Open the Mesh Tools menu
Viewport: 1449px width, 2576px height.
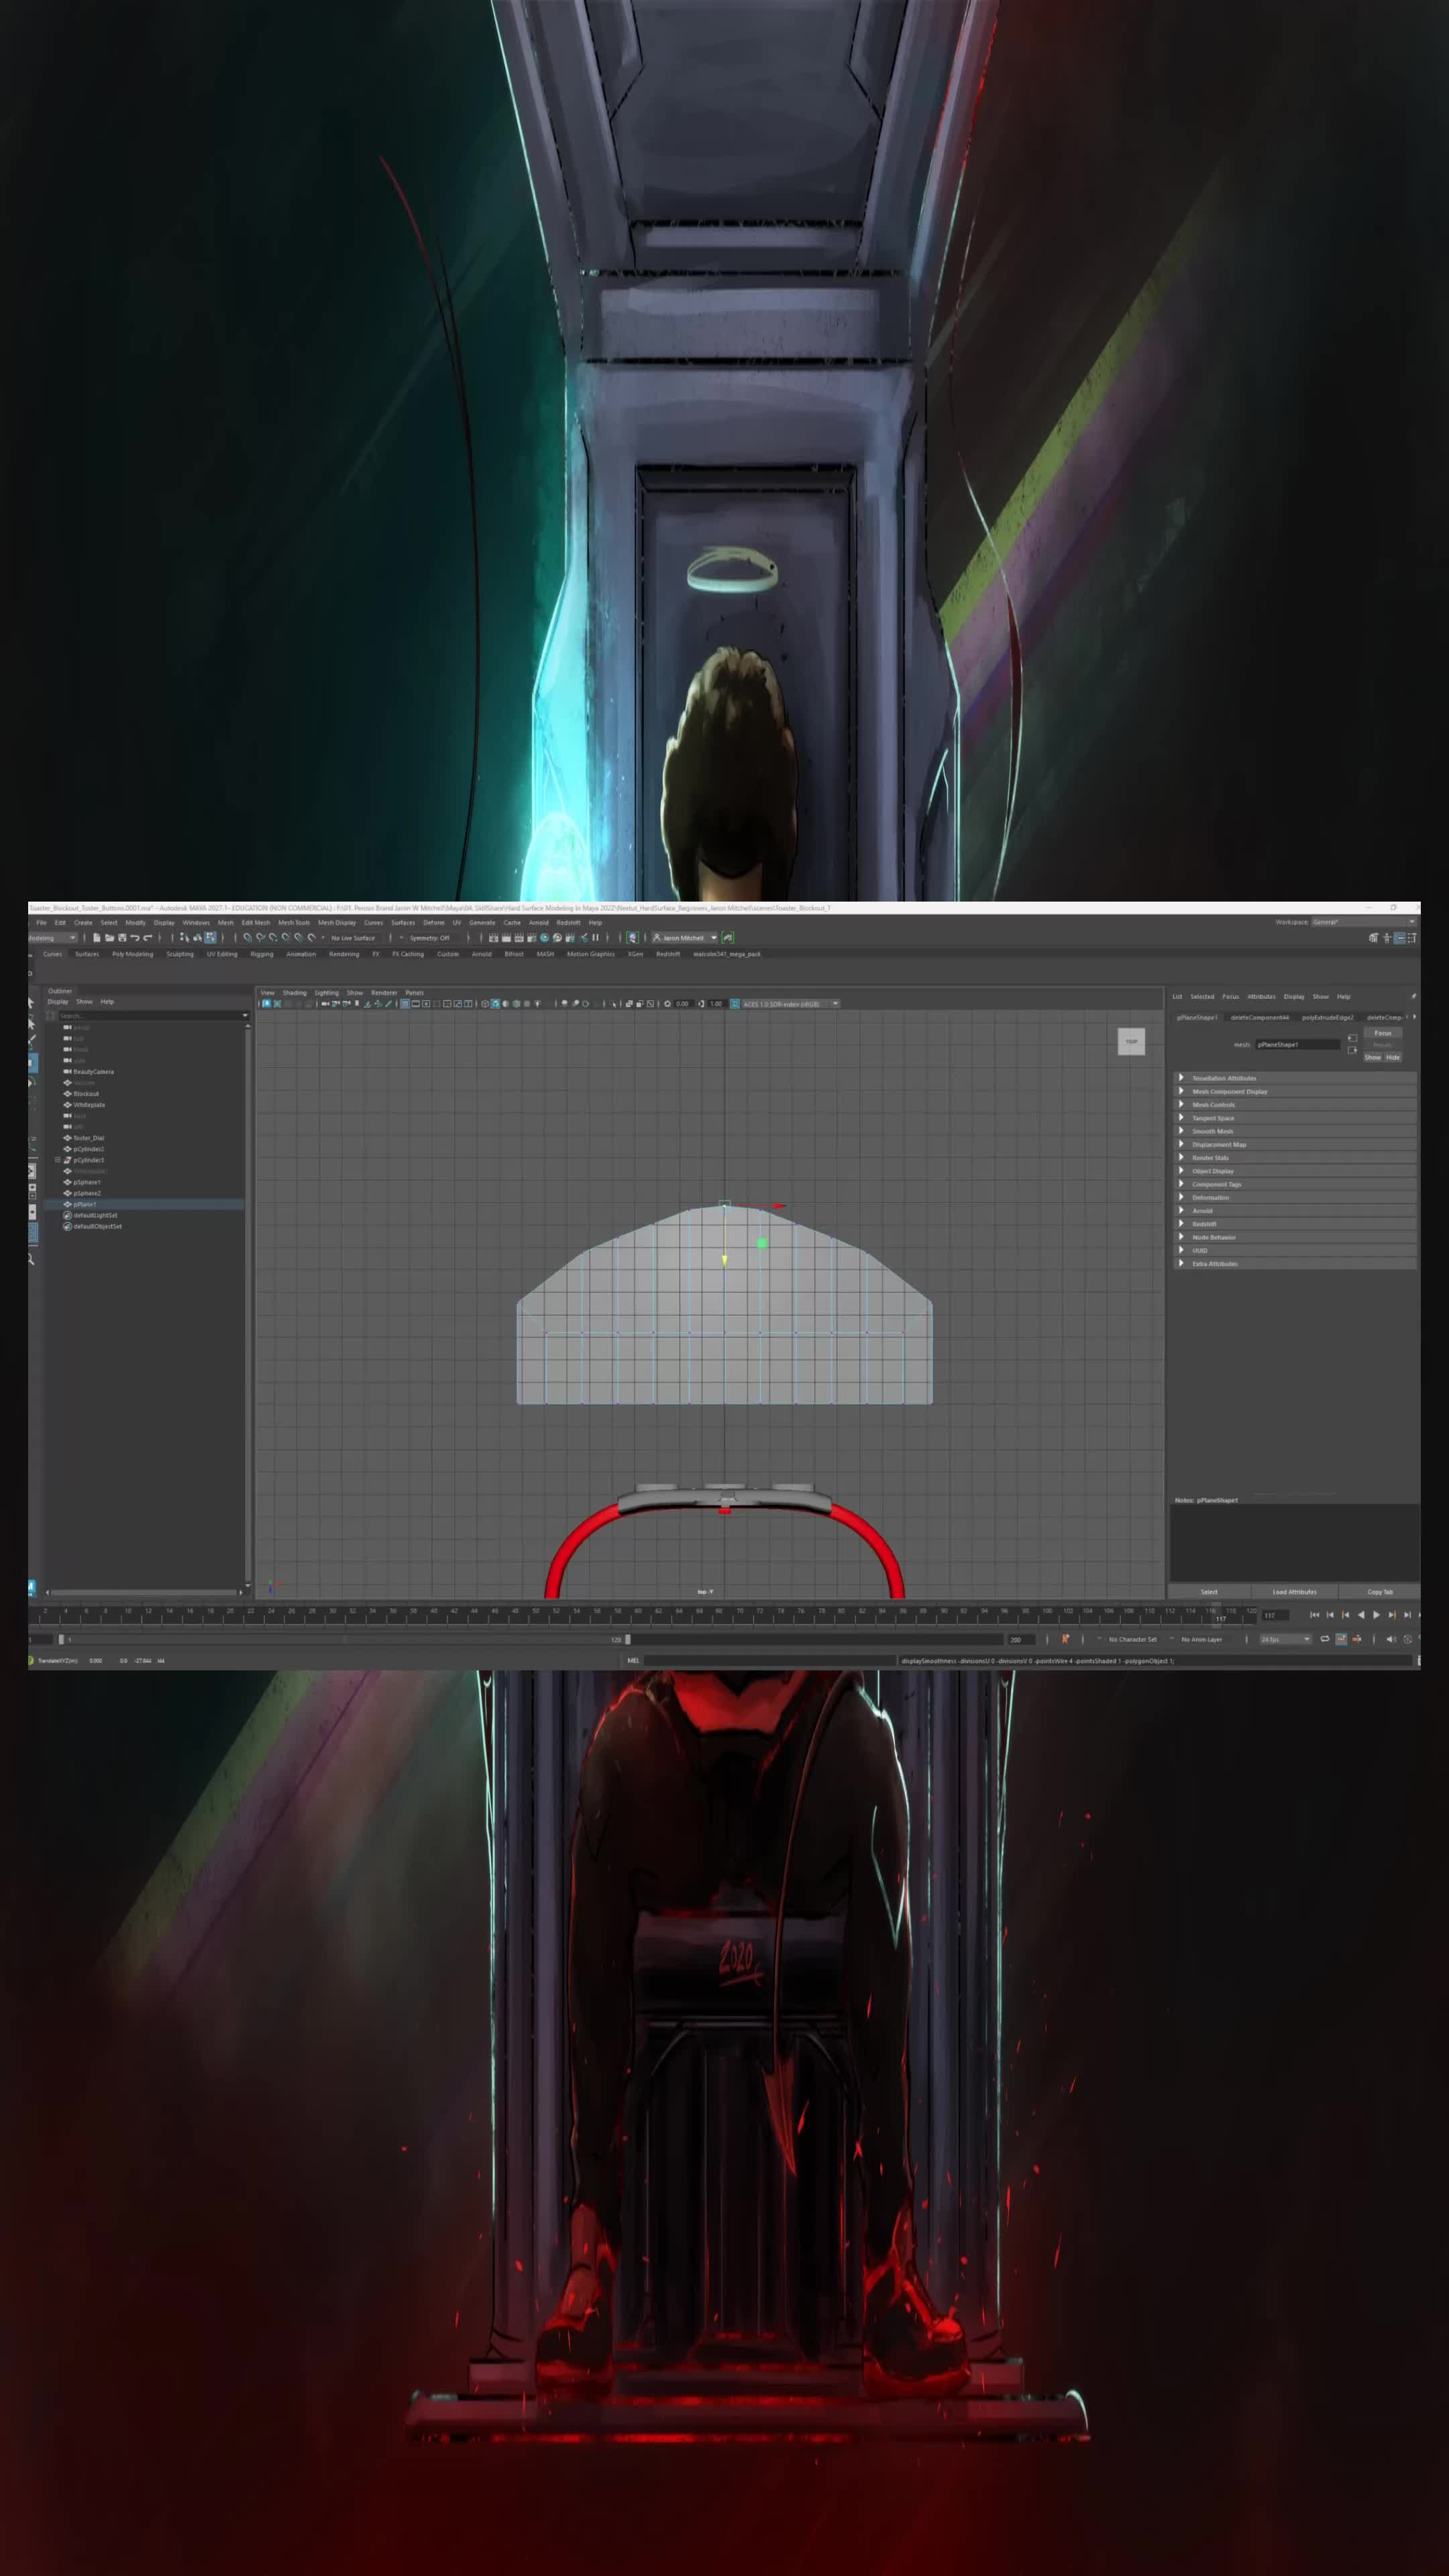click(294, 923)
